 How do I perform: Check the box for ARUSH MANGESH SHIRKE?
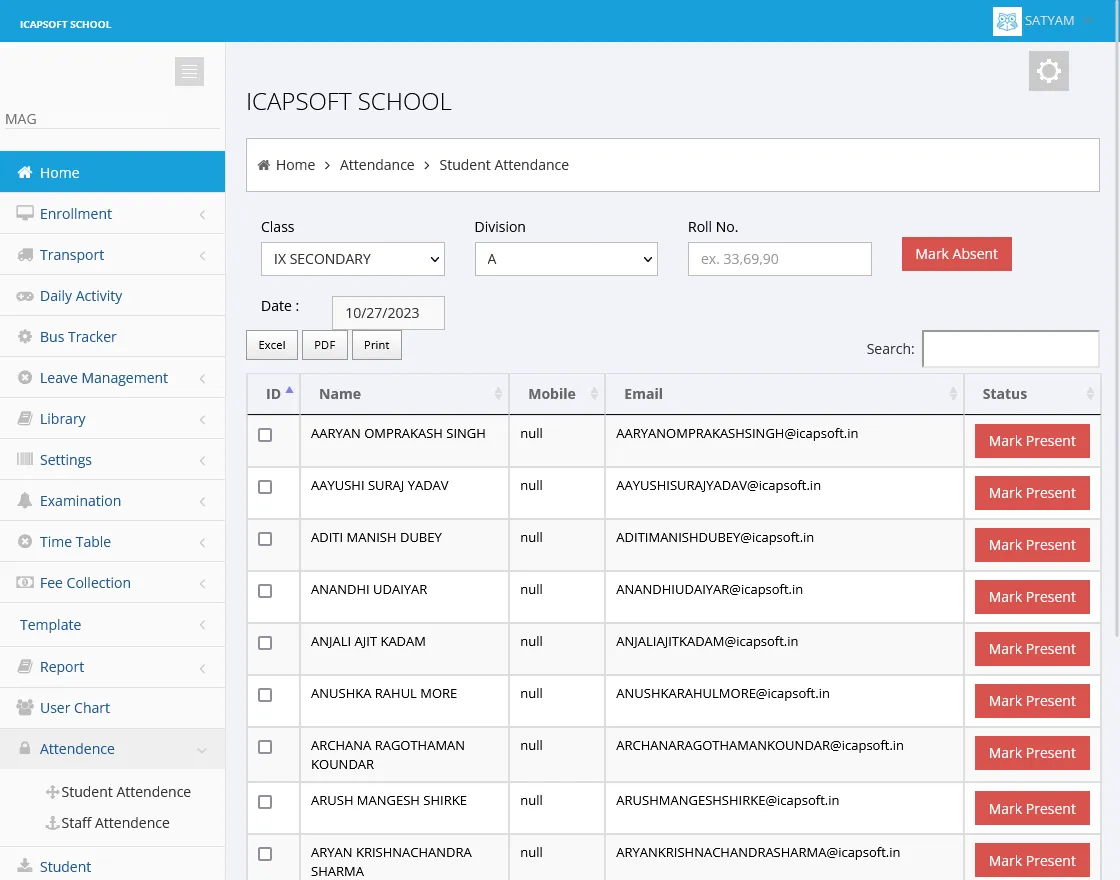(265, 802)
